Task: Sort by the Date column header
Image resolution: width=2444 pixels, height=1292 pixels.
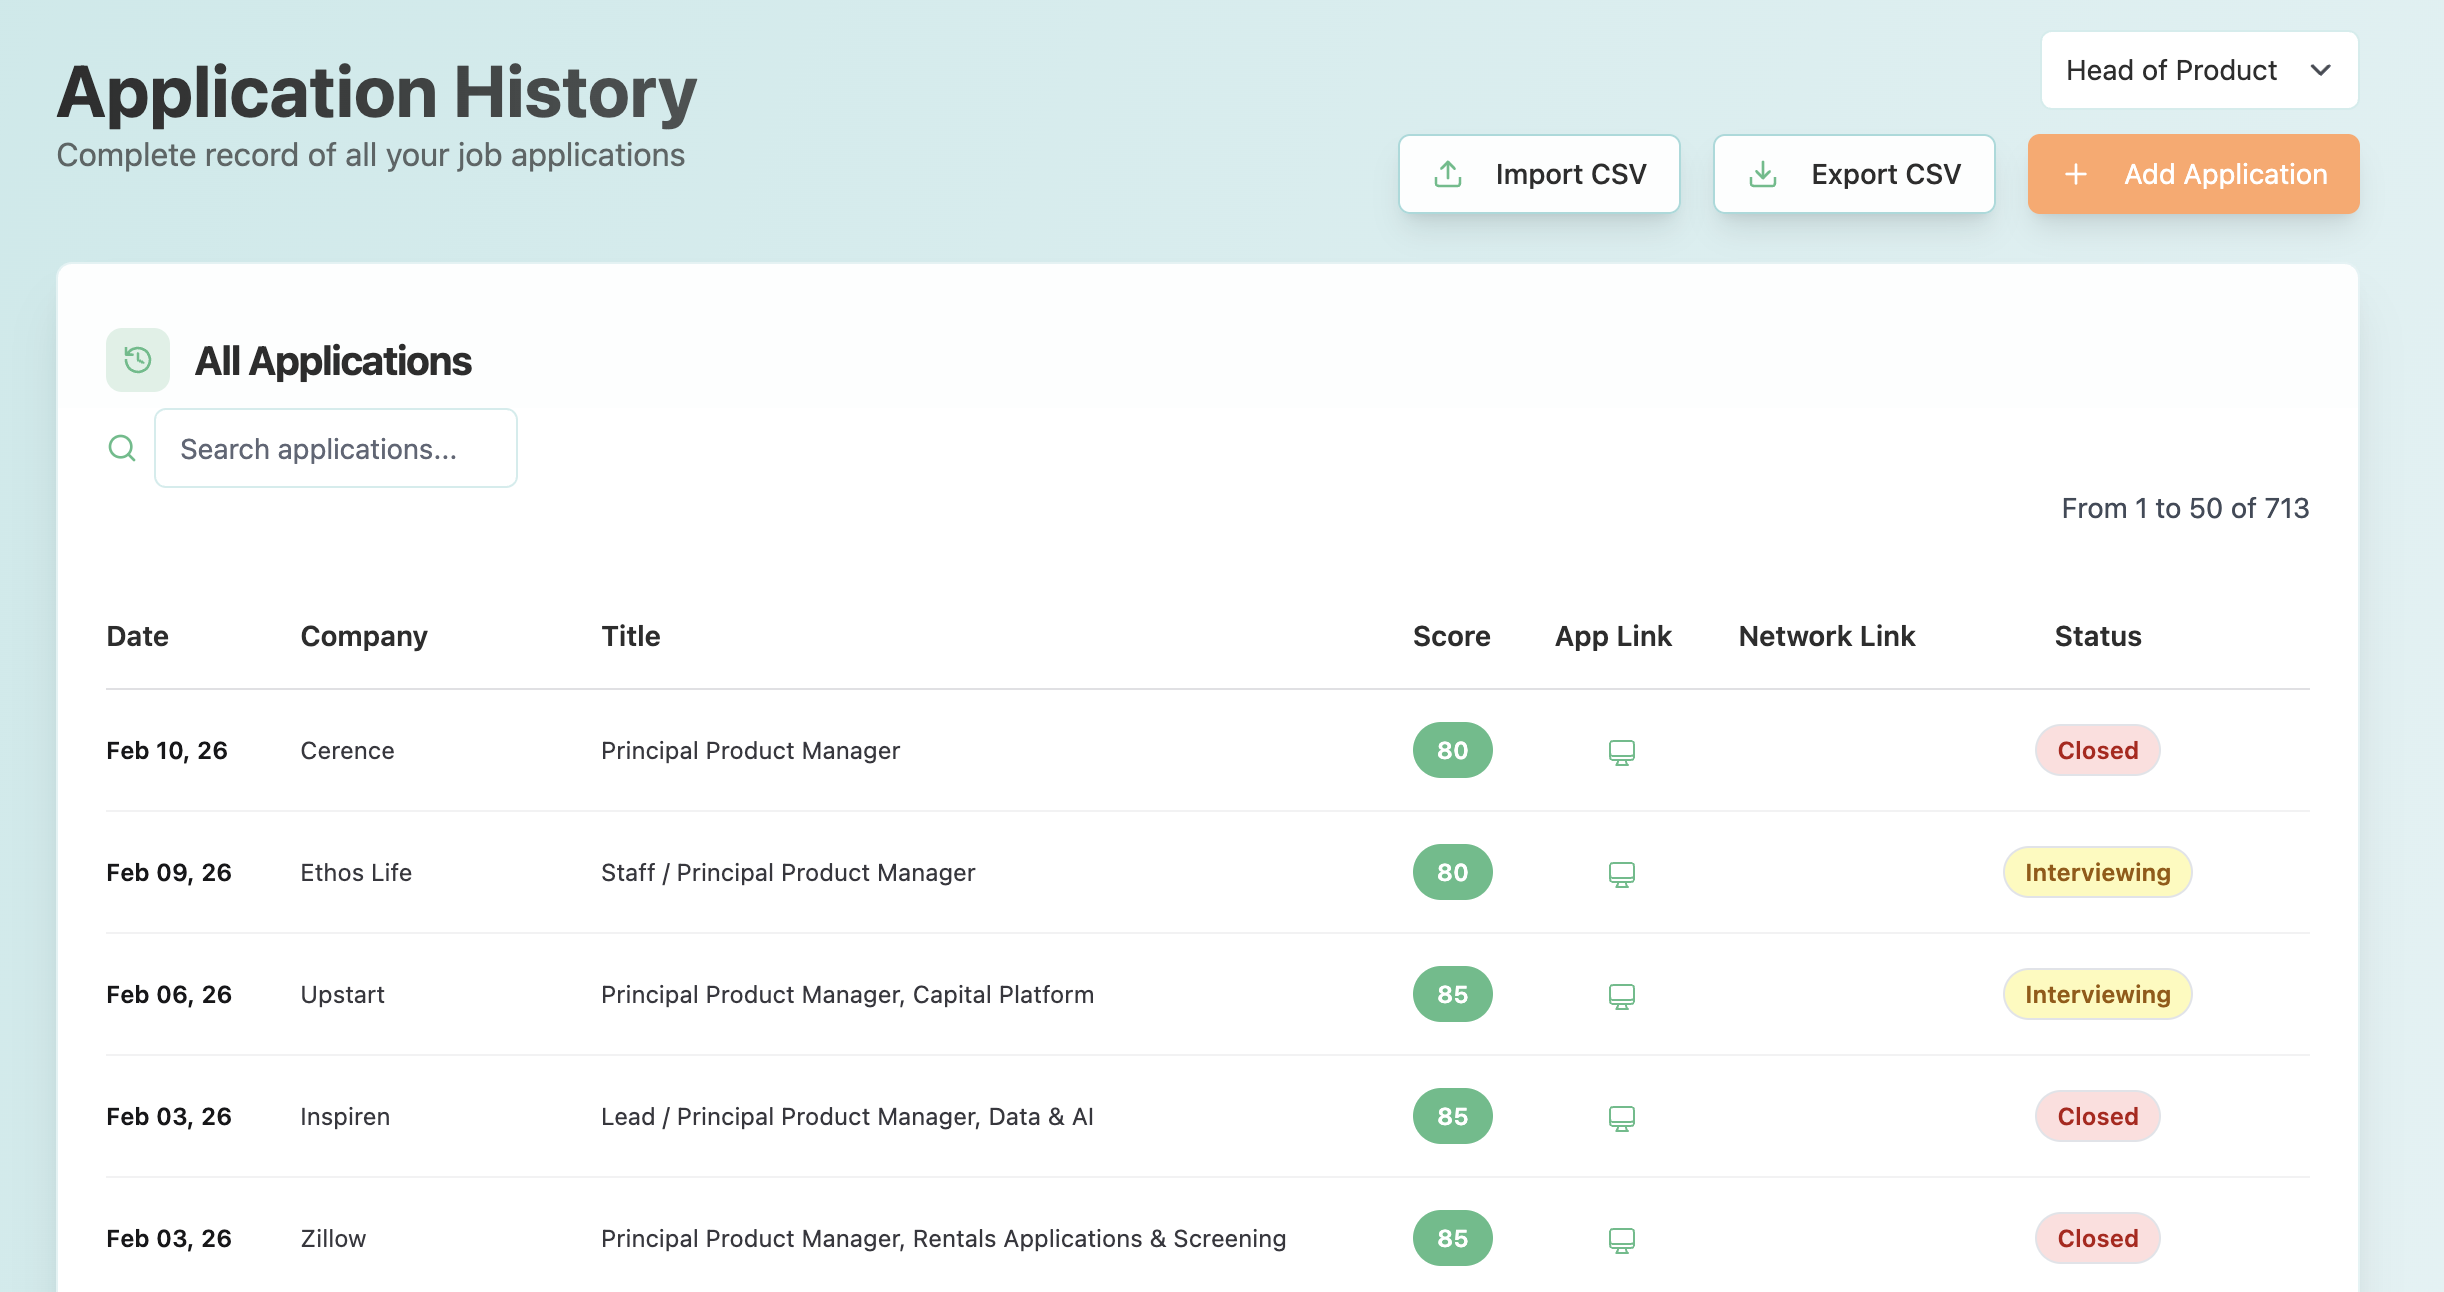Action: pos(137,636)
